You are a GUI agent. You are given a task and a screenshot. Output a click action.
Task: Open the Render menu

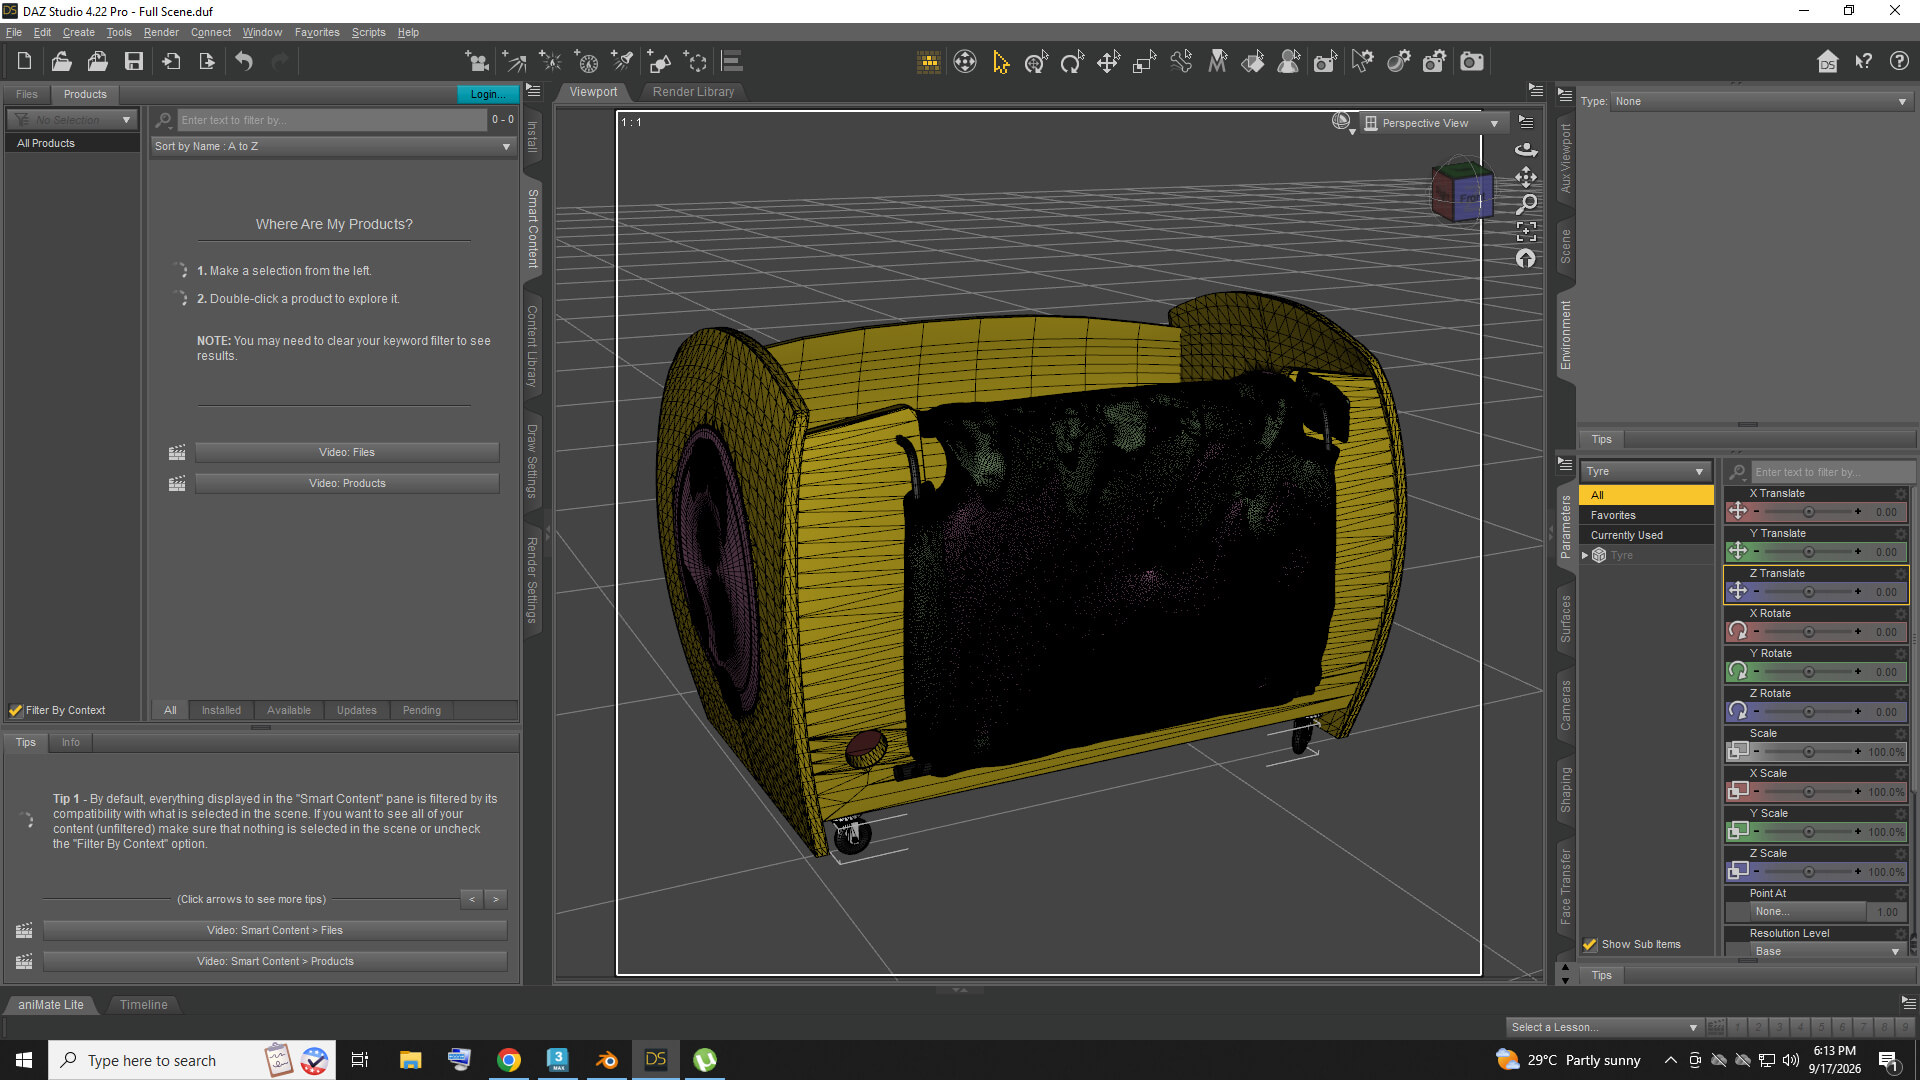161,32
